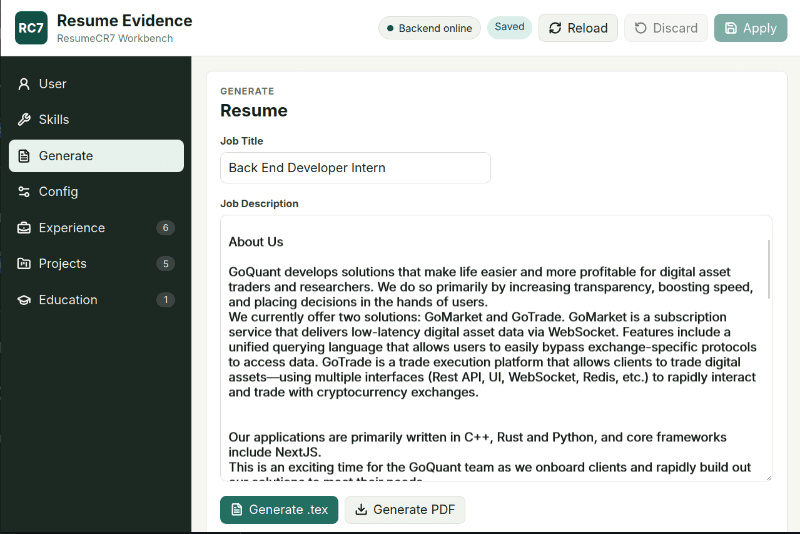
Task: Click the Generate document icon in sidebar
Action: (x=23, y=156)
